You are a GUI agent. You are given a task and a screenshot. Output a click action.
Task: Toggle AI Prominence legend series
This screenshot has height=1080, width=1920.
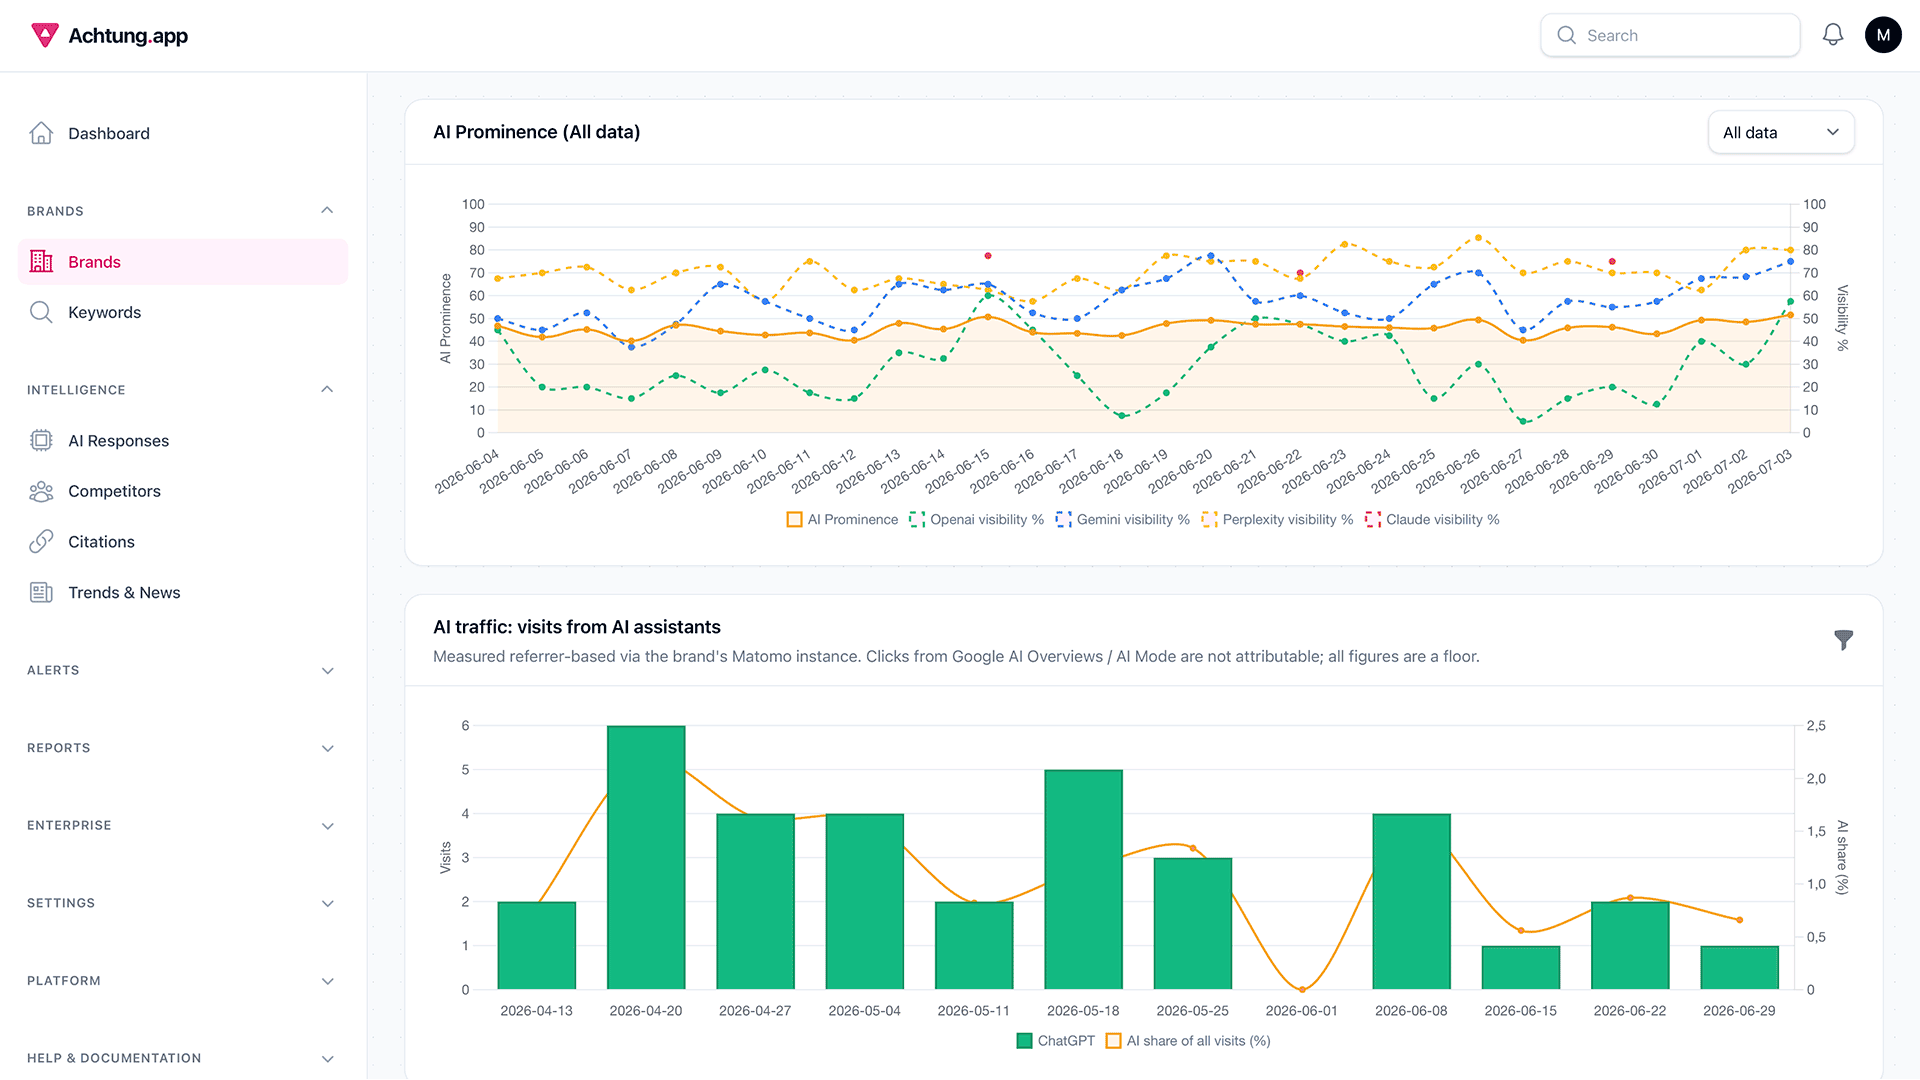pos(842,520)
